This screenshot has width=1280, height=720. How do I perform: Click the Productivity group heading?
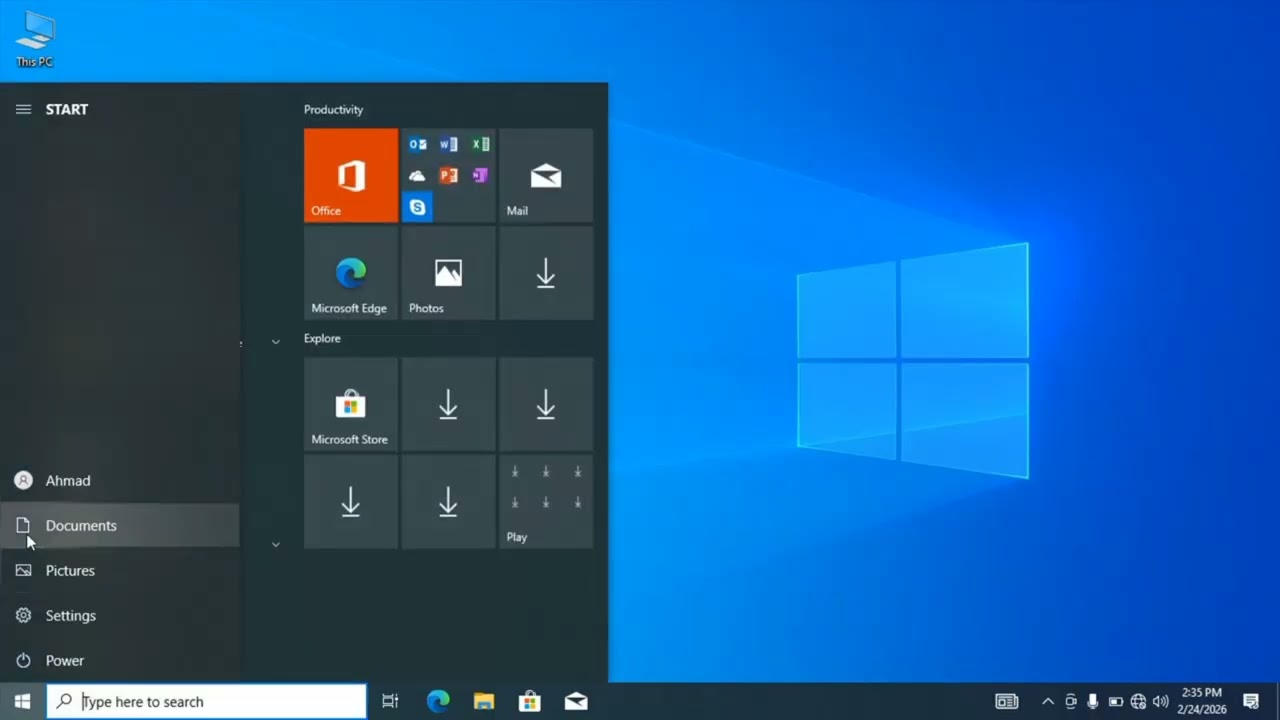[333, 110]
